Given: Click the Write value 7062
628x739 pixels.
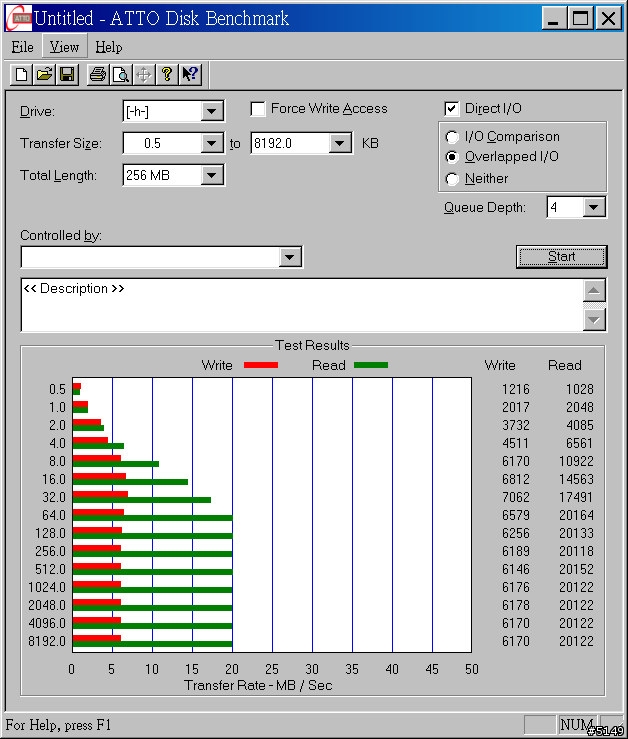Looking at the screenshot, I should tap(515, 497).
